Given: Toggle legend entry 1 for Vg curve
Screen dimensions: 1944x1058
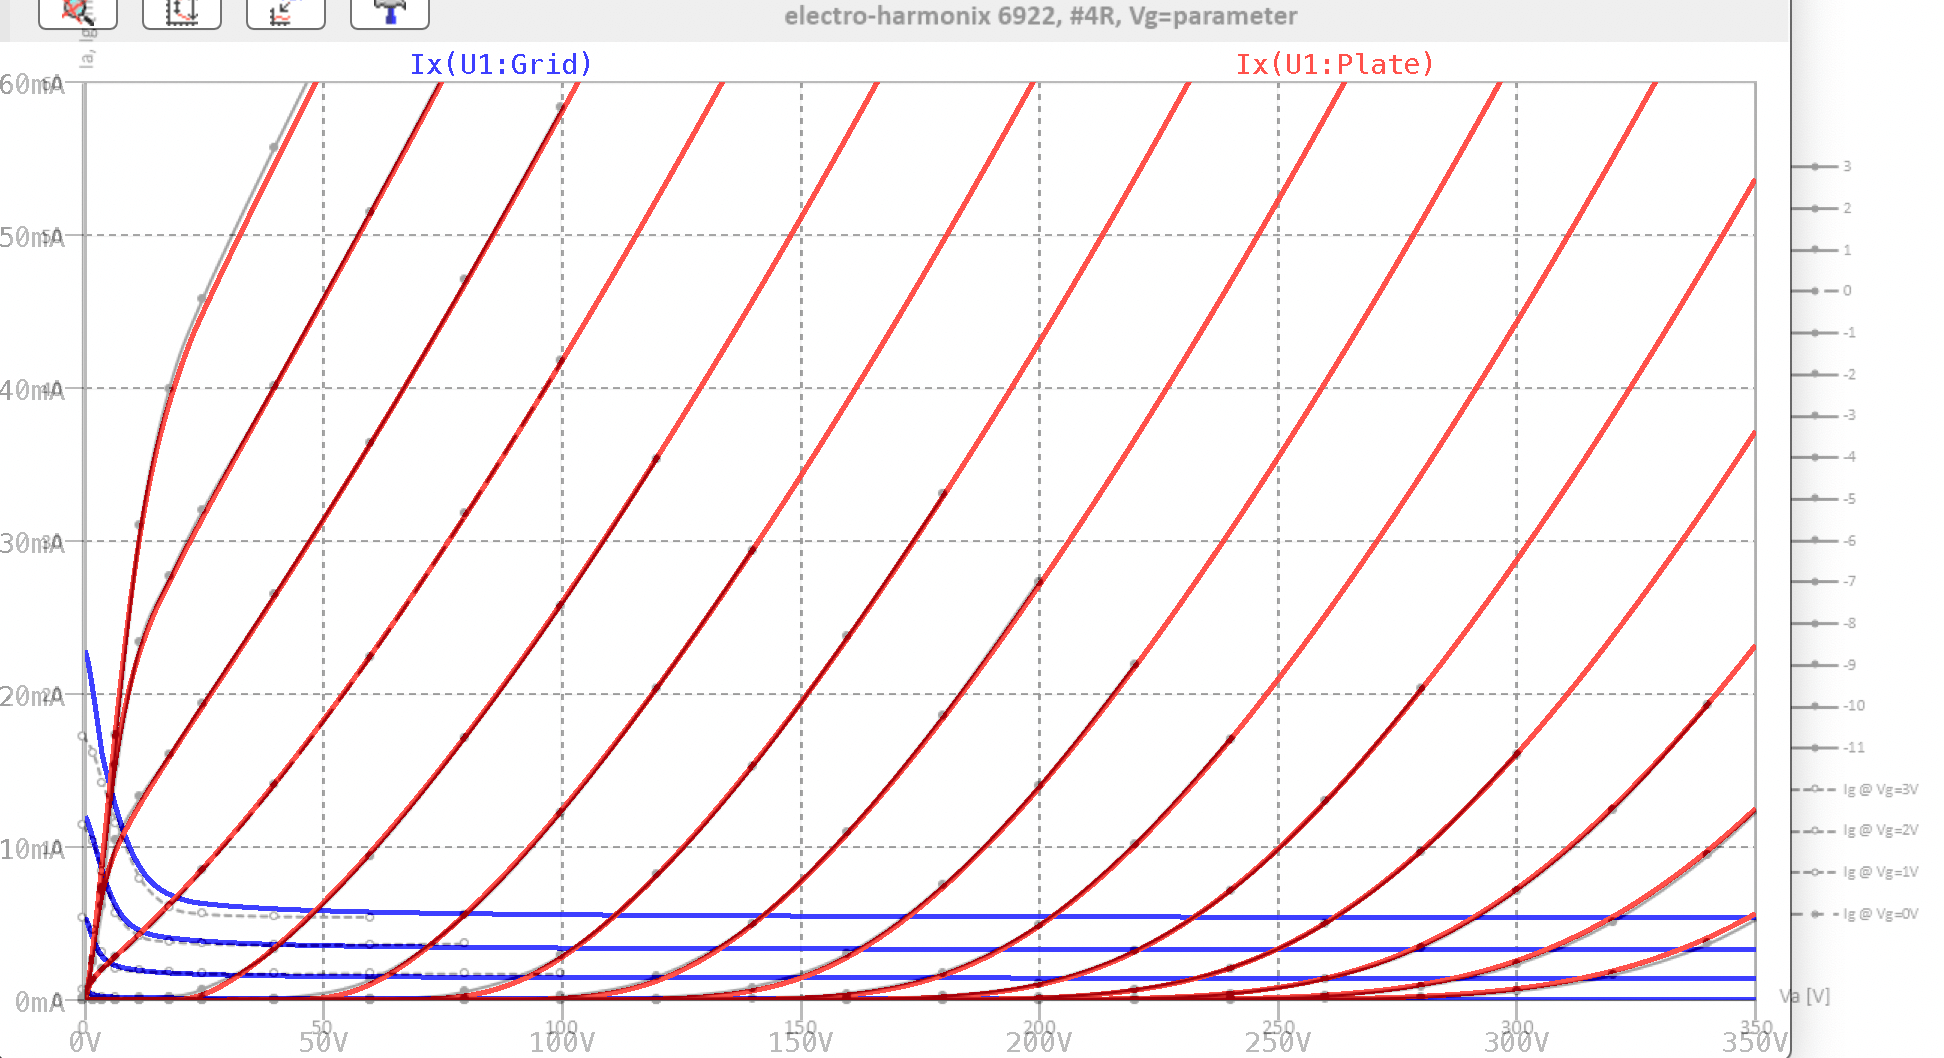Looking at the screenshot, I should click(x=1822, y=250).
